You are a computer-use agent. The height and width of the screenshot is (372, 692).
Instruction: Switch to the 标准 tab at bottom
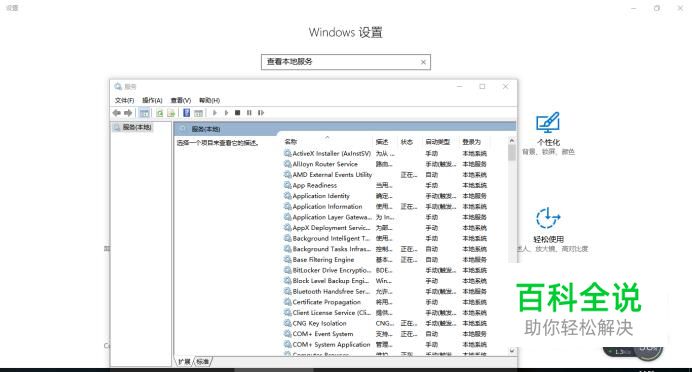(x=203, y=362)
